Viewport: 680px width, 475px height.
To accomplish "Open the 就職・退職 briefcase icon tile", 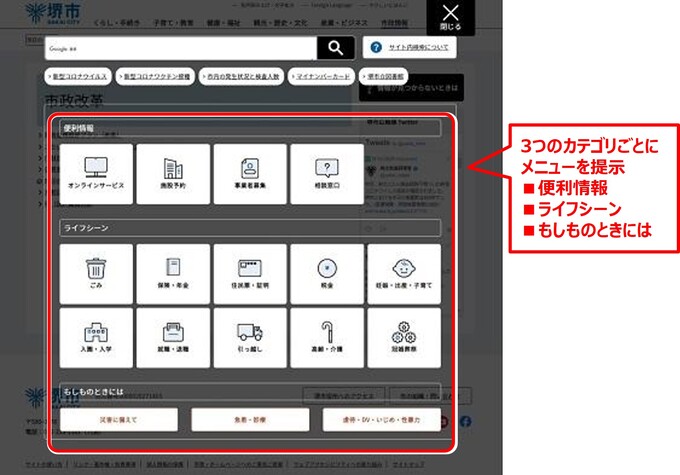I will [x=173, y=337].
